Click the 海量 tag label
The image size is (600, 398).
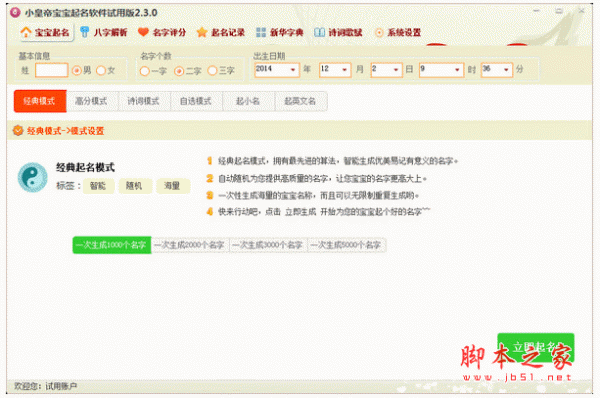[173, 186]
